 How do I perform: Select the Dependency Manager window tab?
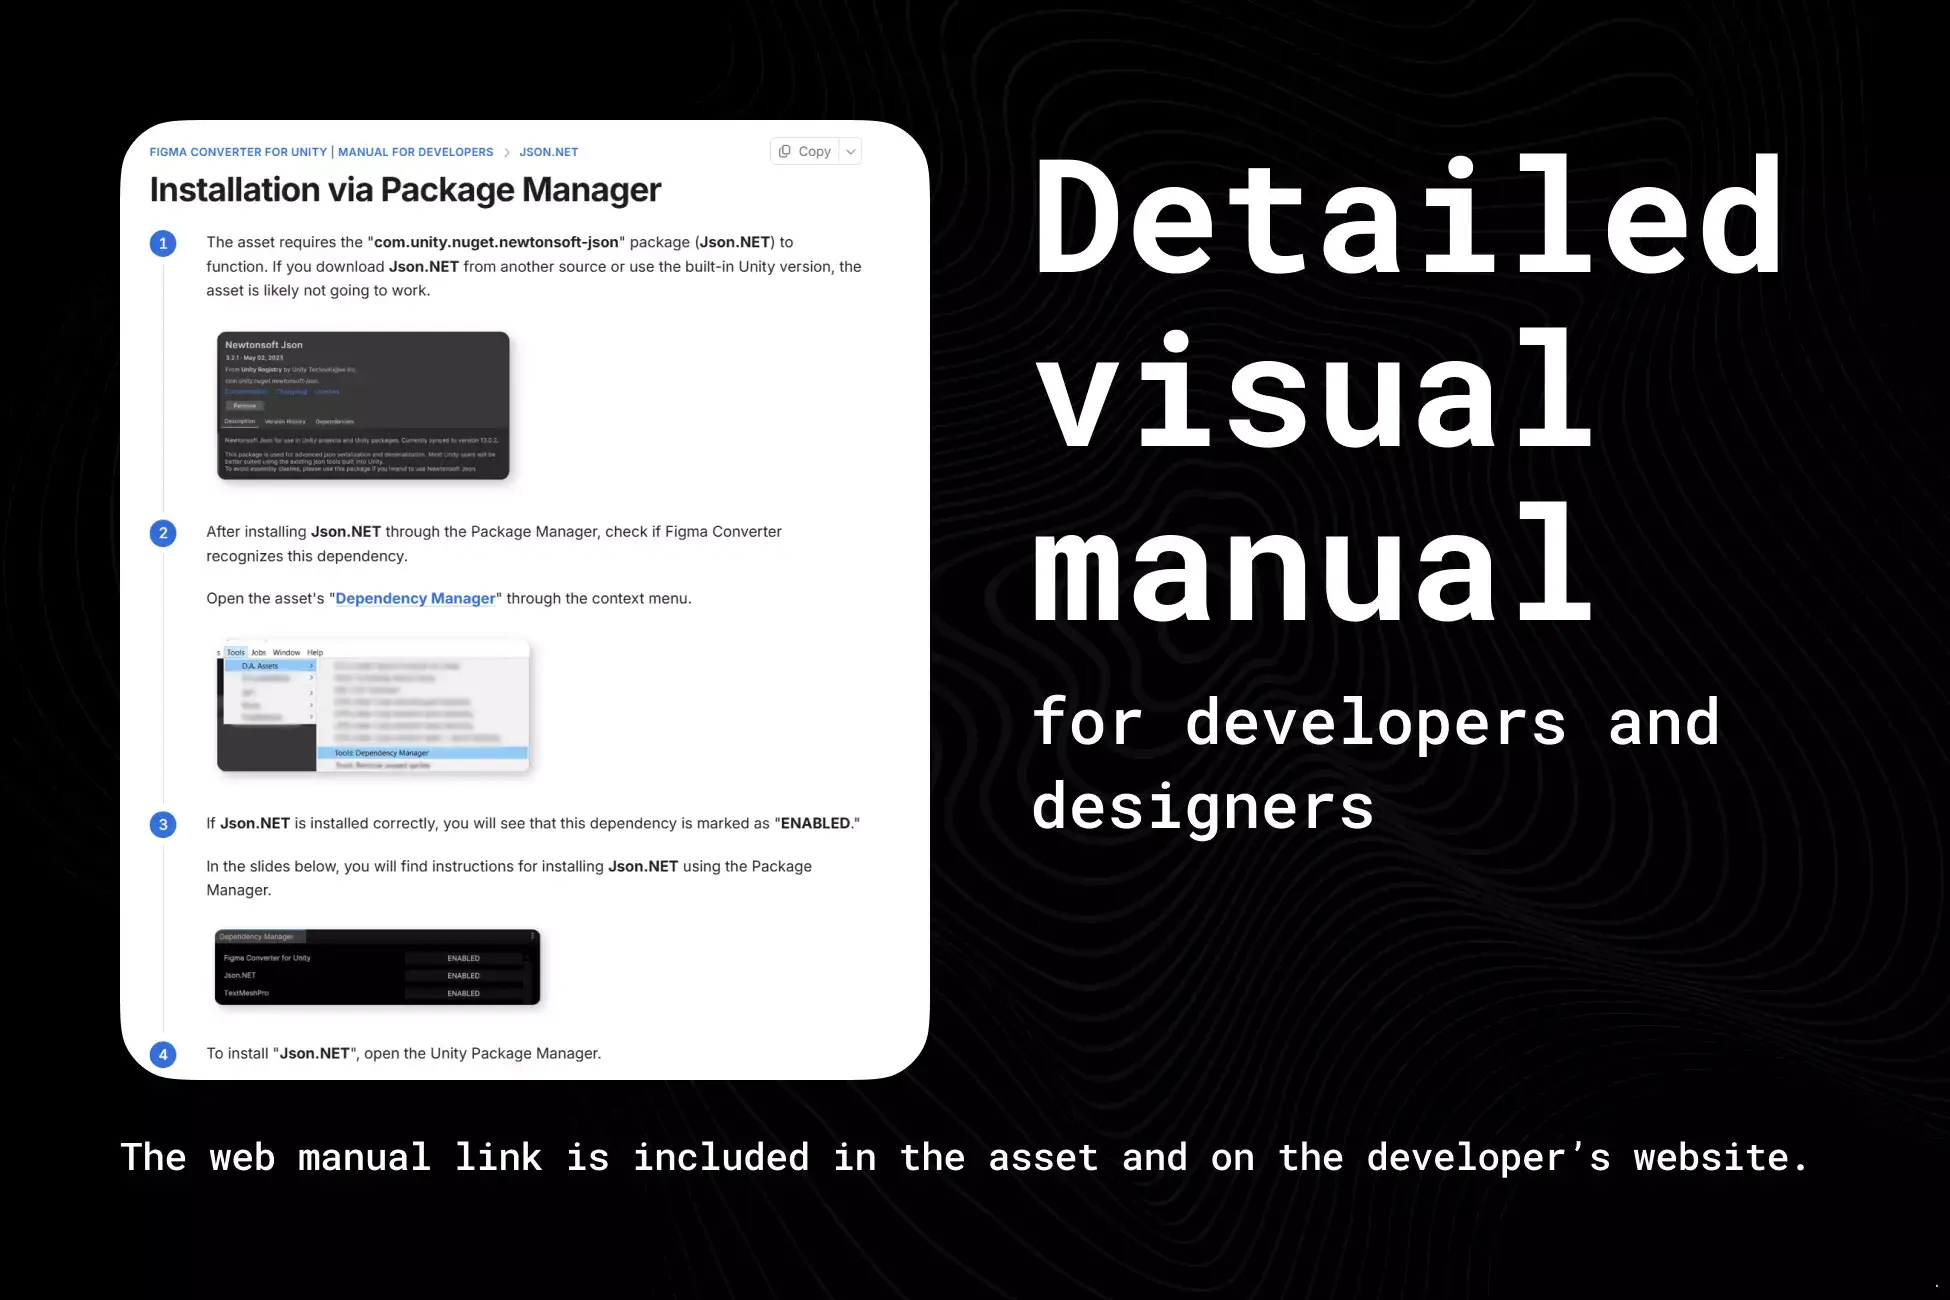click(x=259, y=937)
